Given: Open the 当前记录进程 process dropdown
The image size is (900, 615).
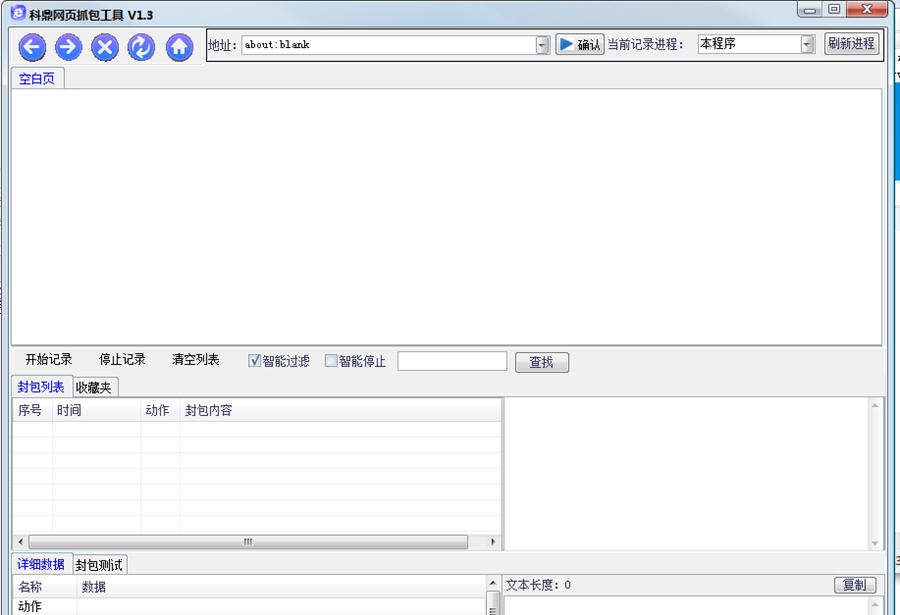Looking at the screenshot, I should (805, 44).
